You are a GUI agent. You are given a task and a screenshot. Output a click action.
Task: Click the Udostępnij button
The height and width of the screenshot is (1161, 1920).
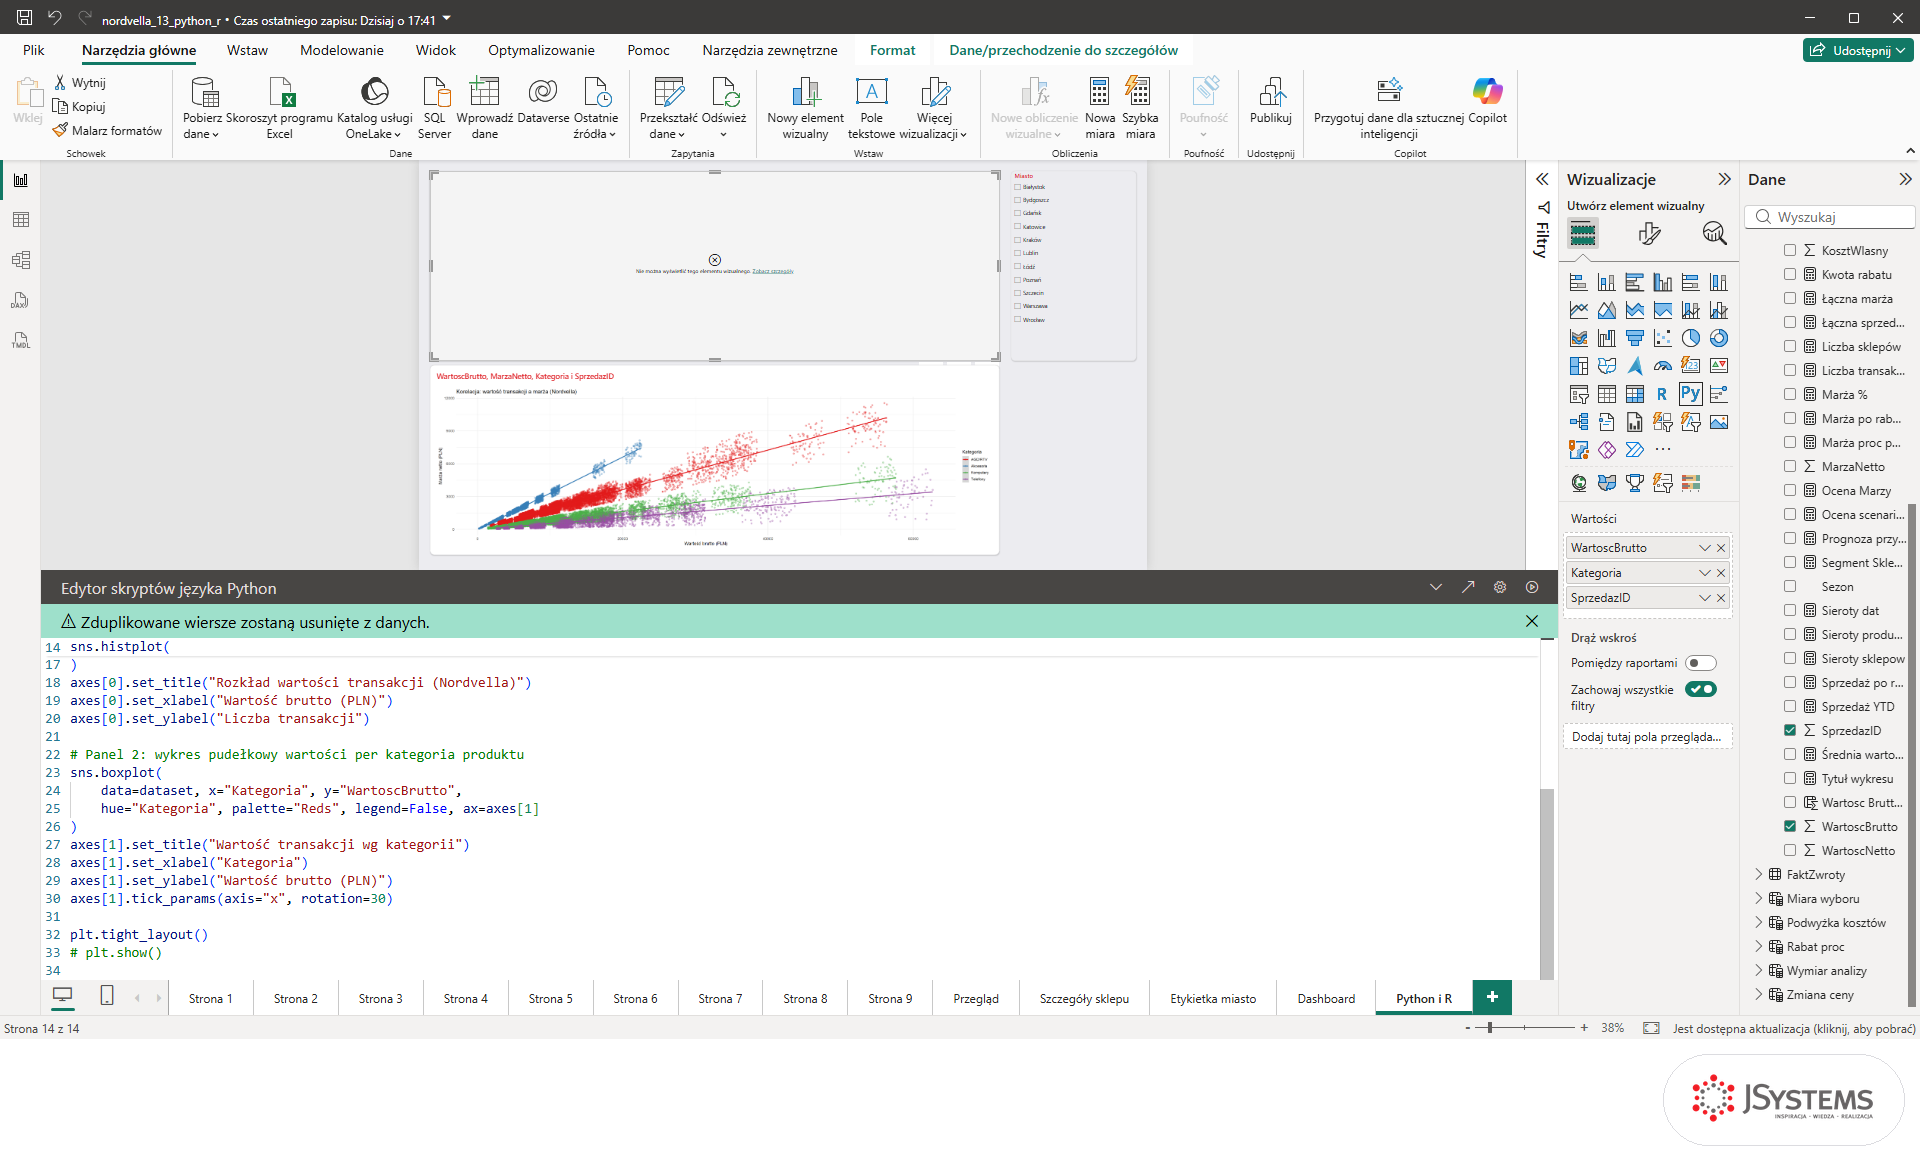[x=1858, y=50]
